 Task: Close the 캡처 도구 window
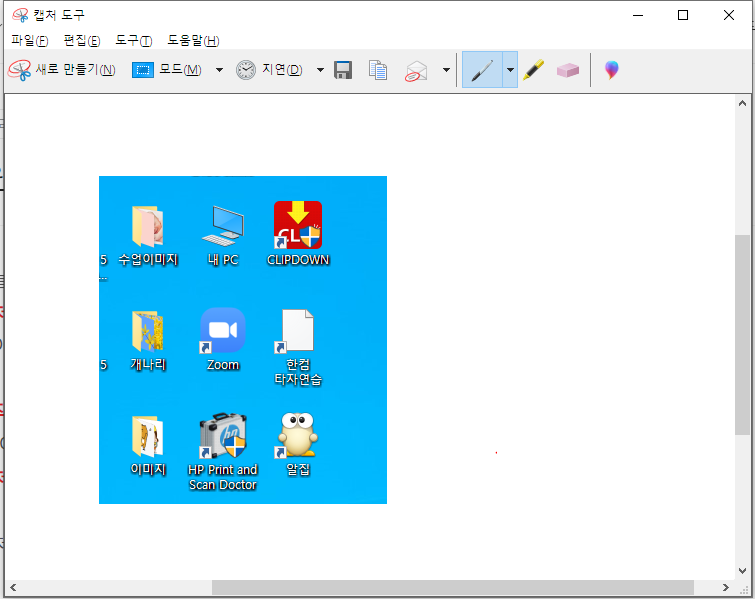(729, 15)
